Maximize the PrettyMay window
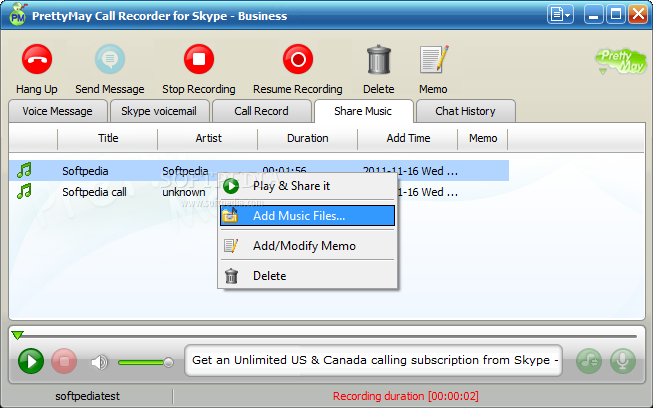Viewport: 653px width, 408px height. click(x=616, y=15)
